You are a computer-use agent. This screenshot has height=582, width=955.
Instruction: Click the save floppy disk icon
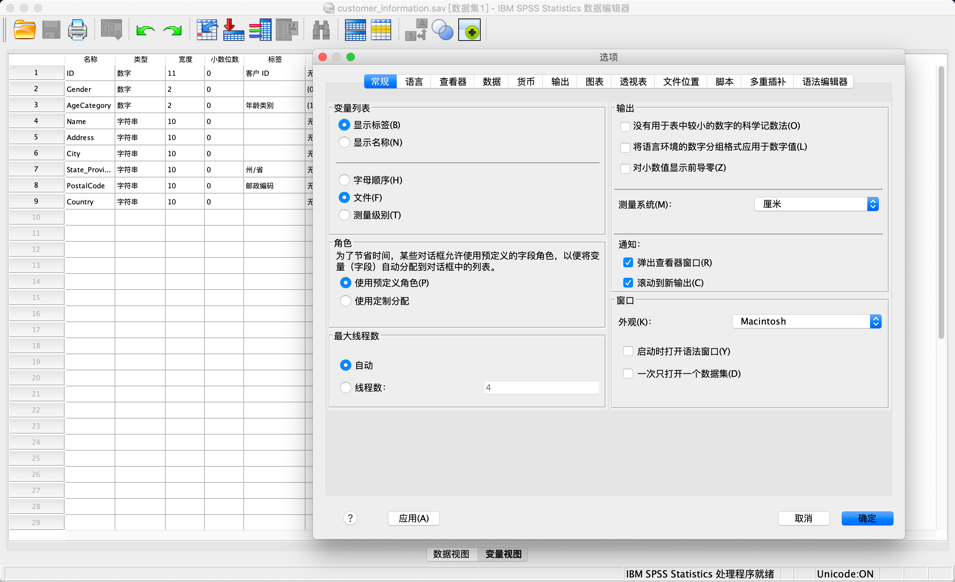click(x=51, y=30)
